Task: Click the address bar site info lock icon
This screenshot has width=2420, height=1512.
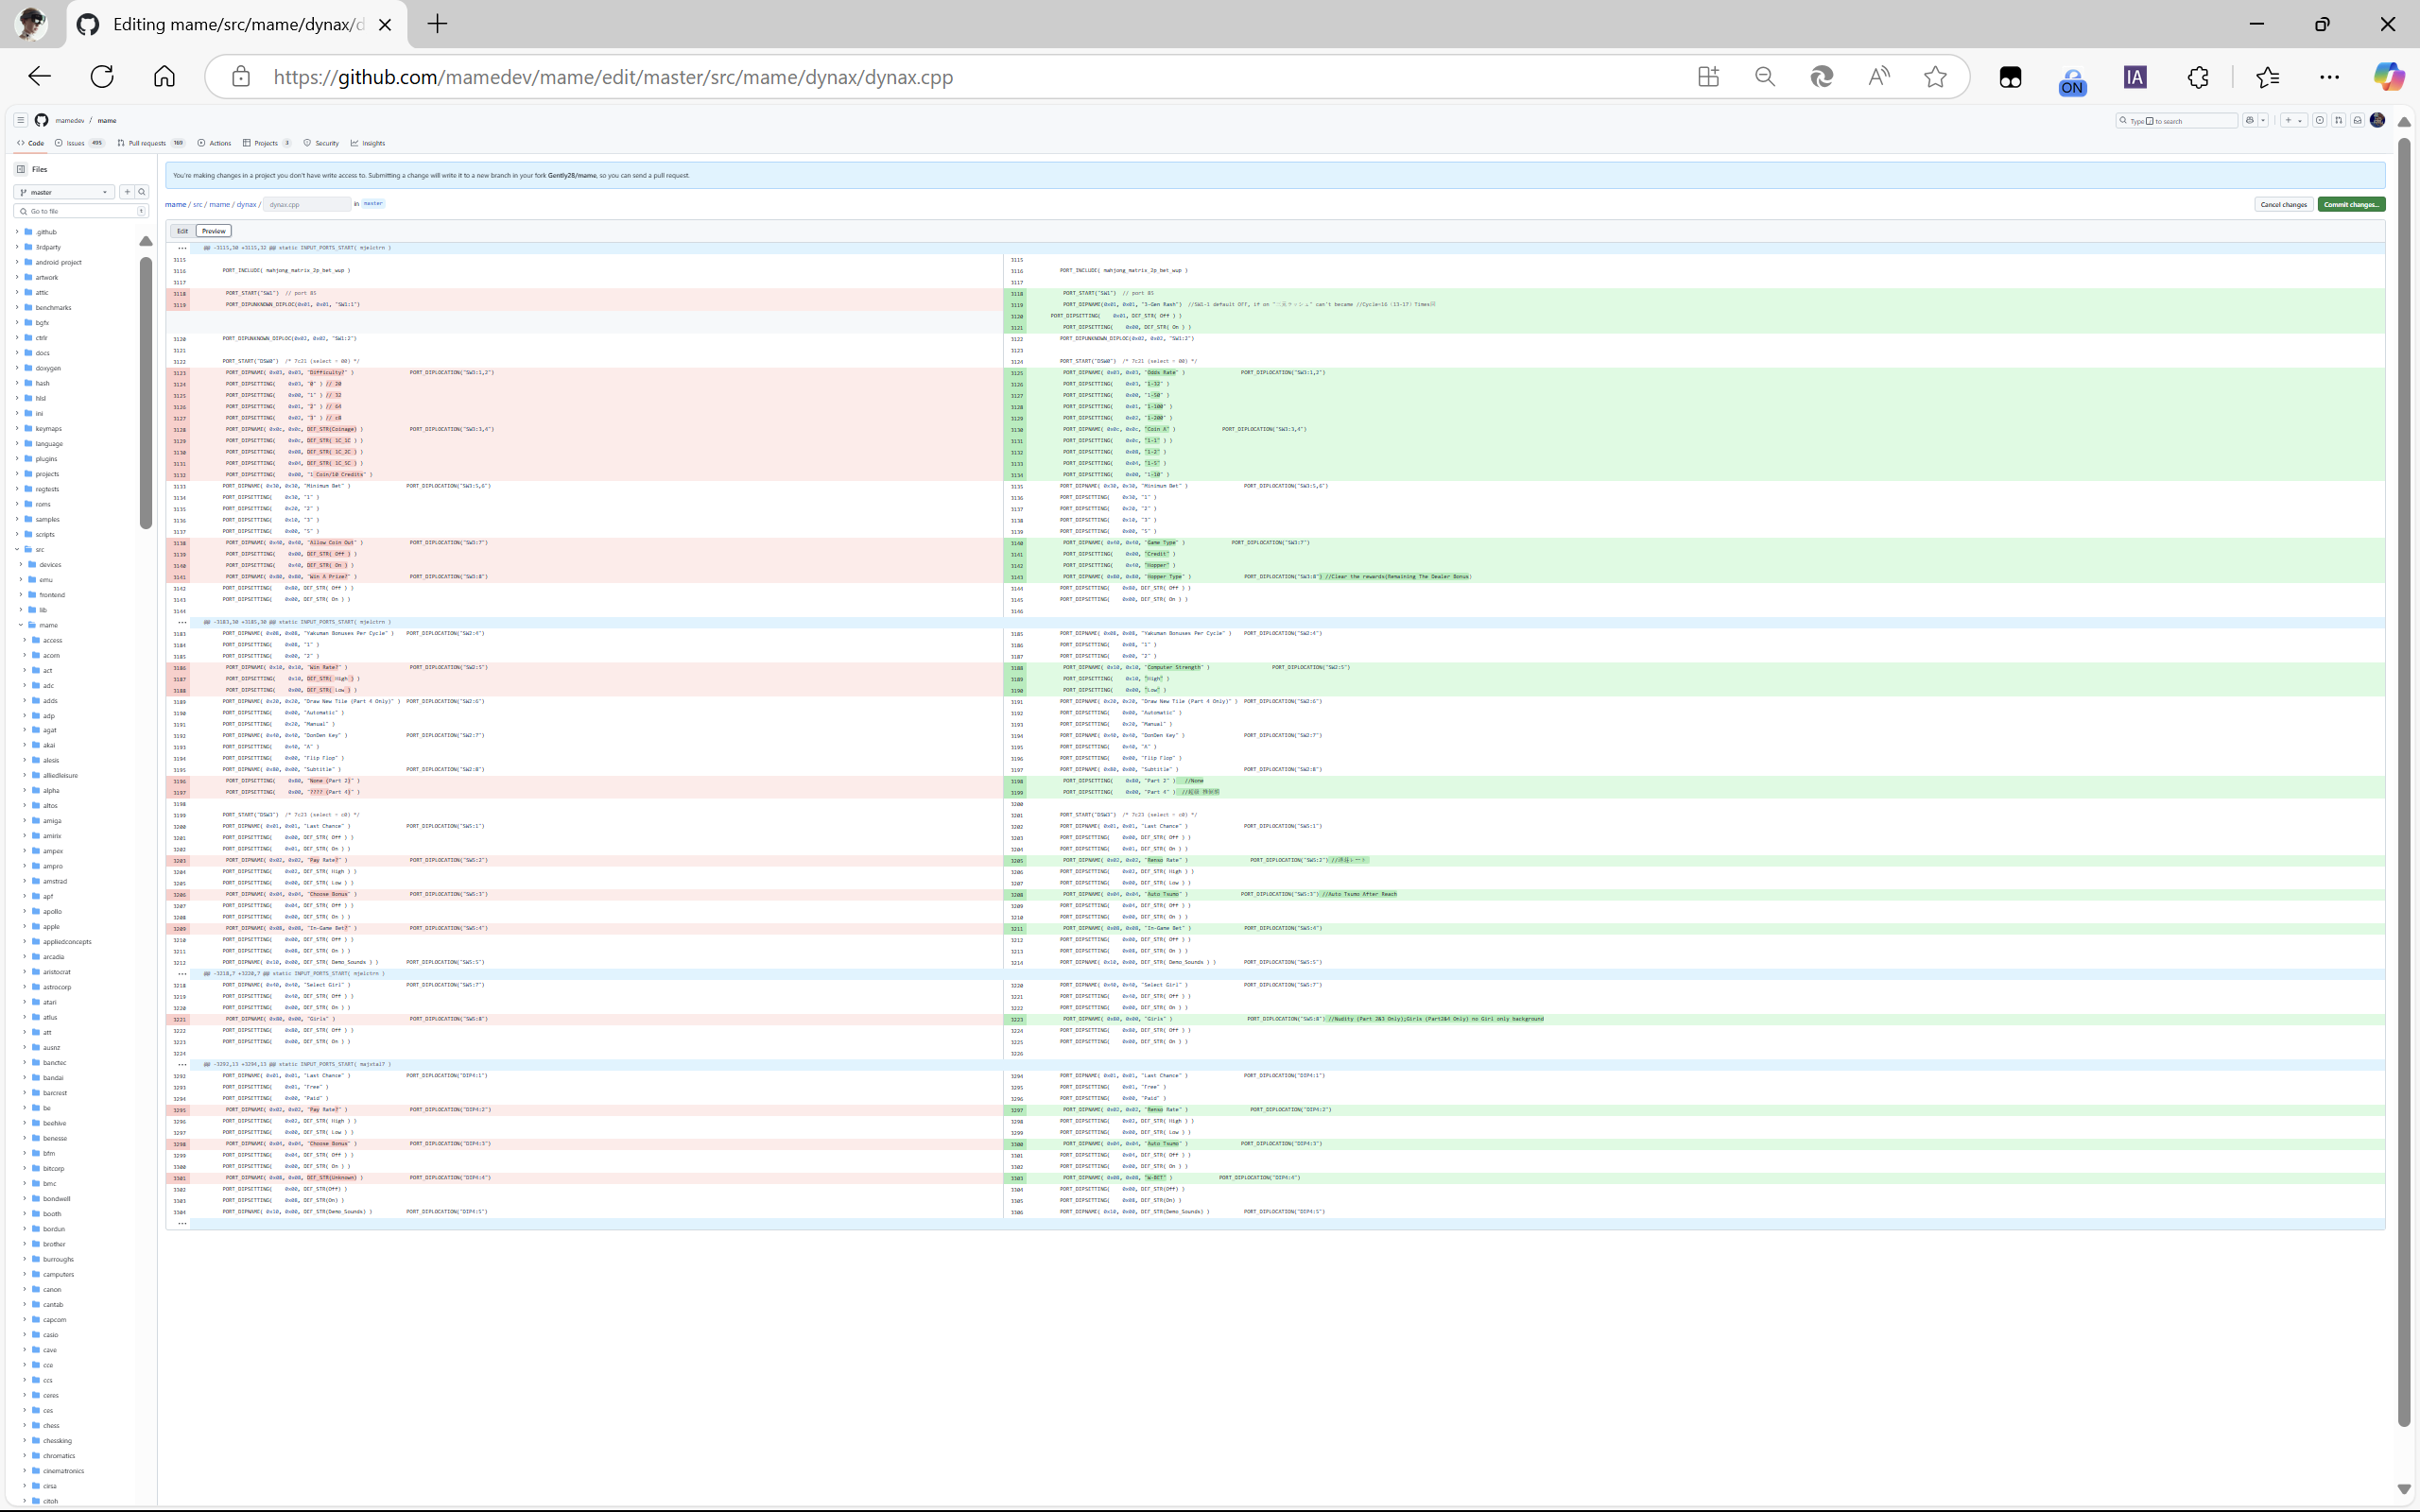Action: pyautogui.click(x=240, y=77)
